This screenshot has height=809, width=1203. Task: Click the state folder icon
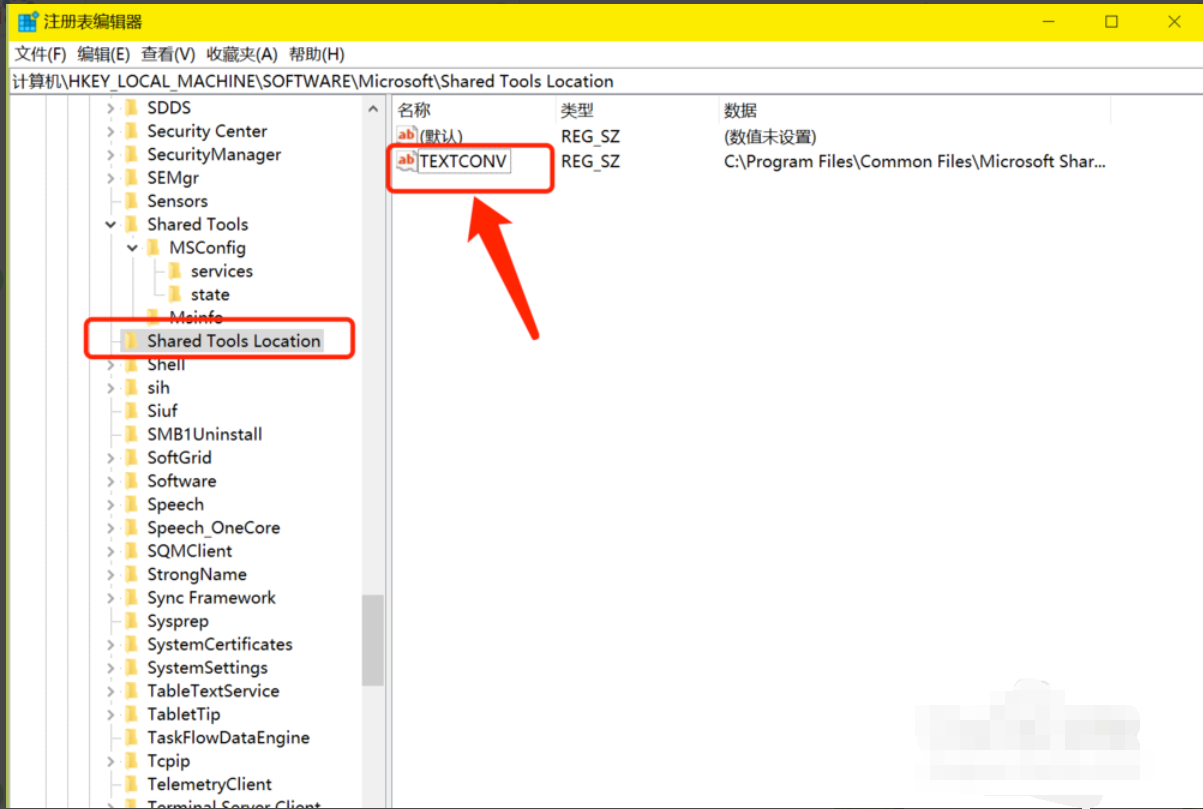174,294
